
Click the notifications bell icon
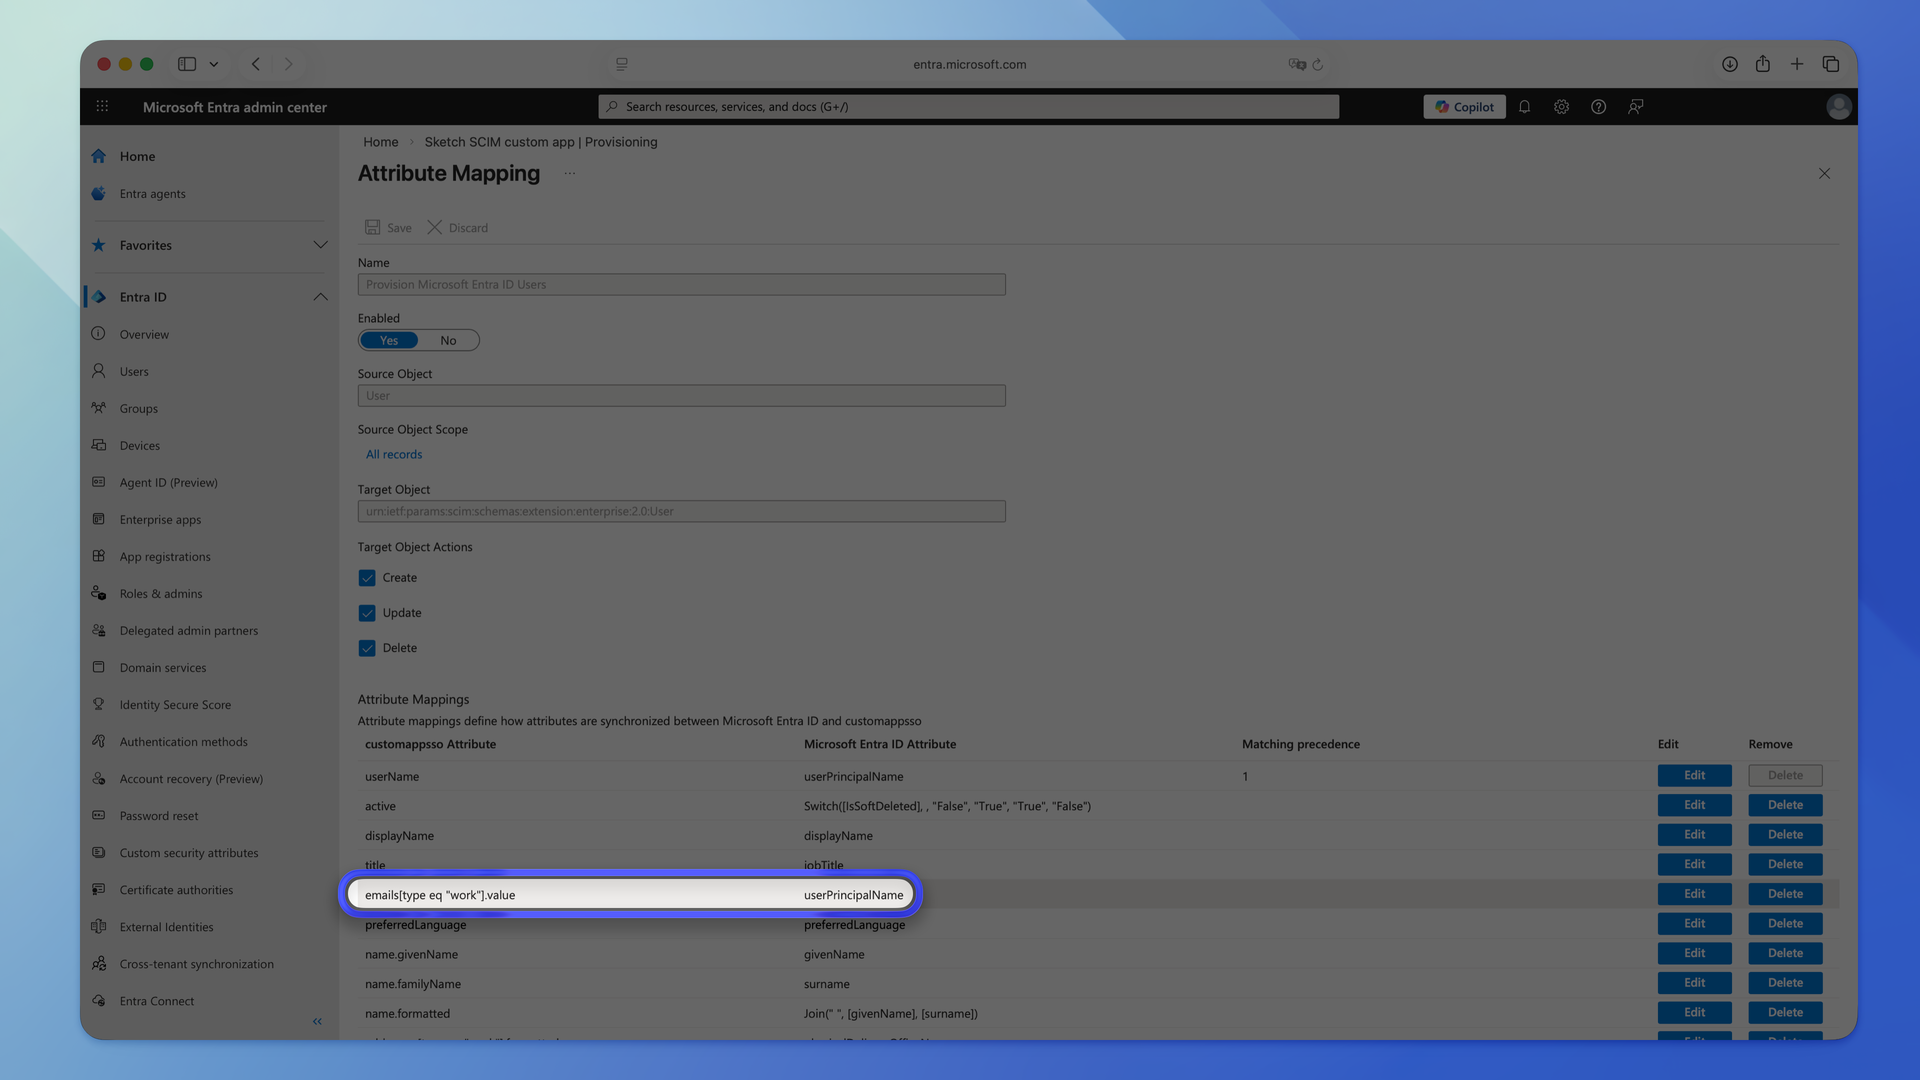point(1524,107)
